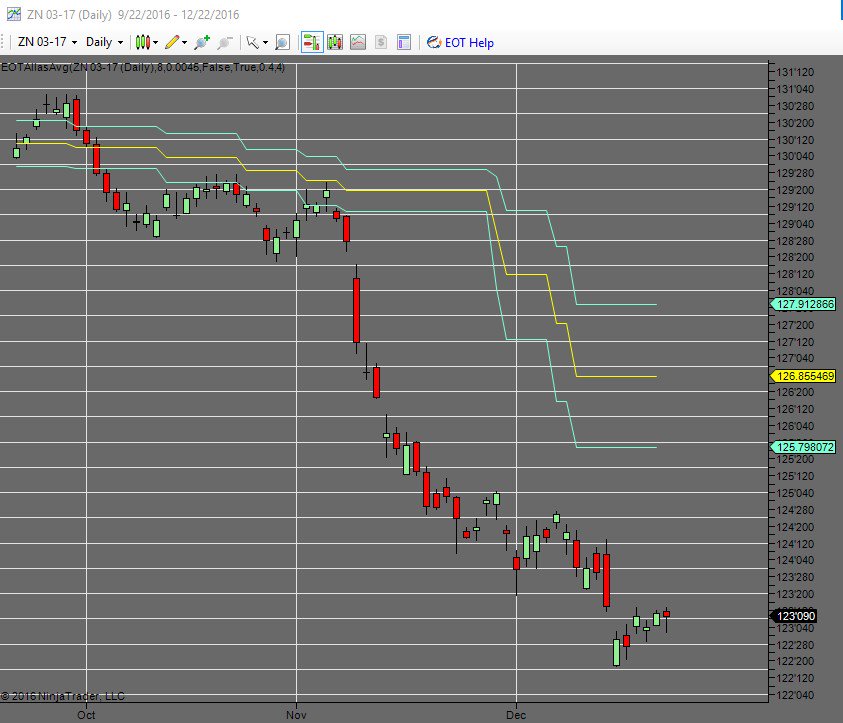
Task: Click the 127.912866 upper band price marker
Action: (803, 304)
